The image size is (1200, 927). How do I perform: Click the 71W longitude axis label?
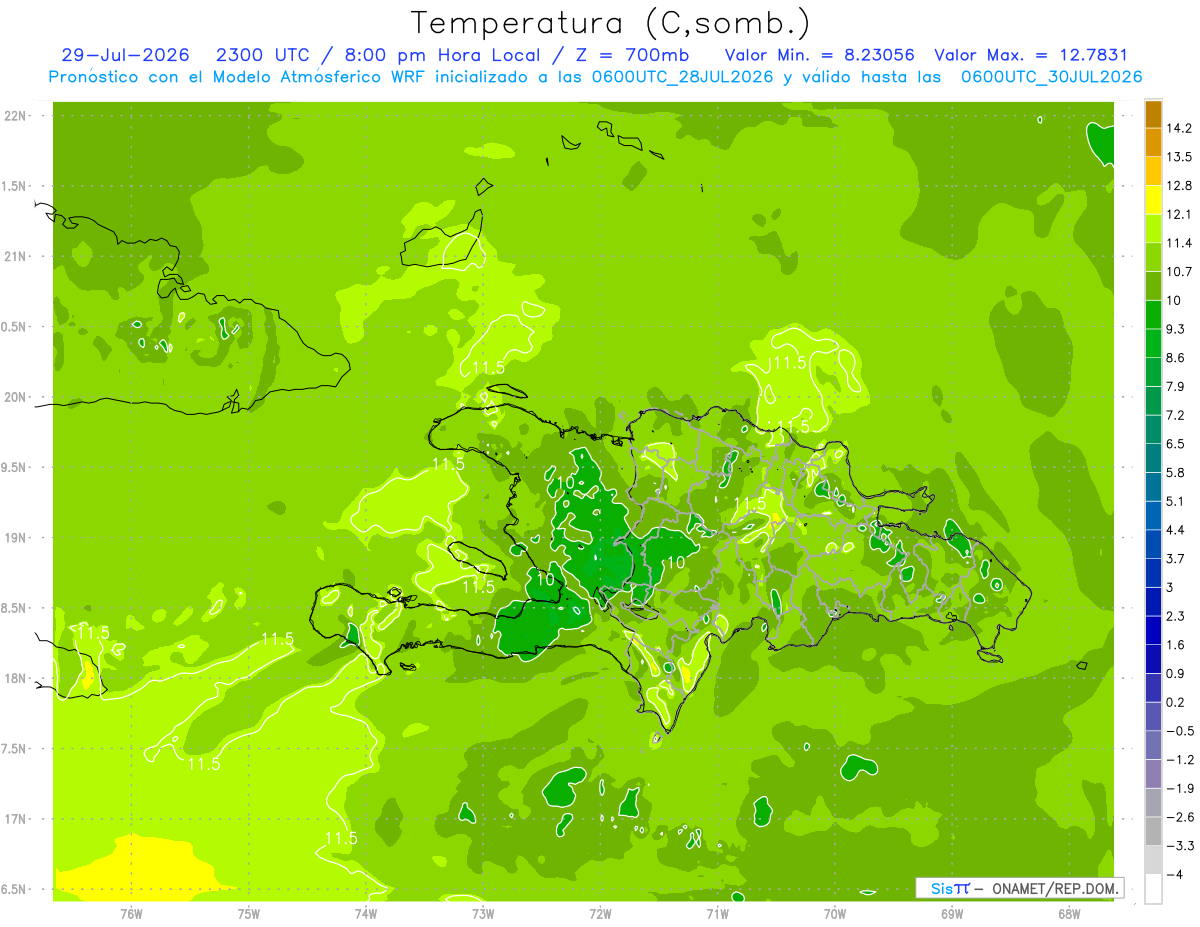[717, 913]
